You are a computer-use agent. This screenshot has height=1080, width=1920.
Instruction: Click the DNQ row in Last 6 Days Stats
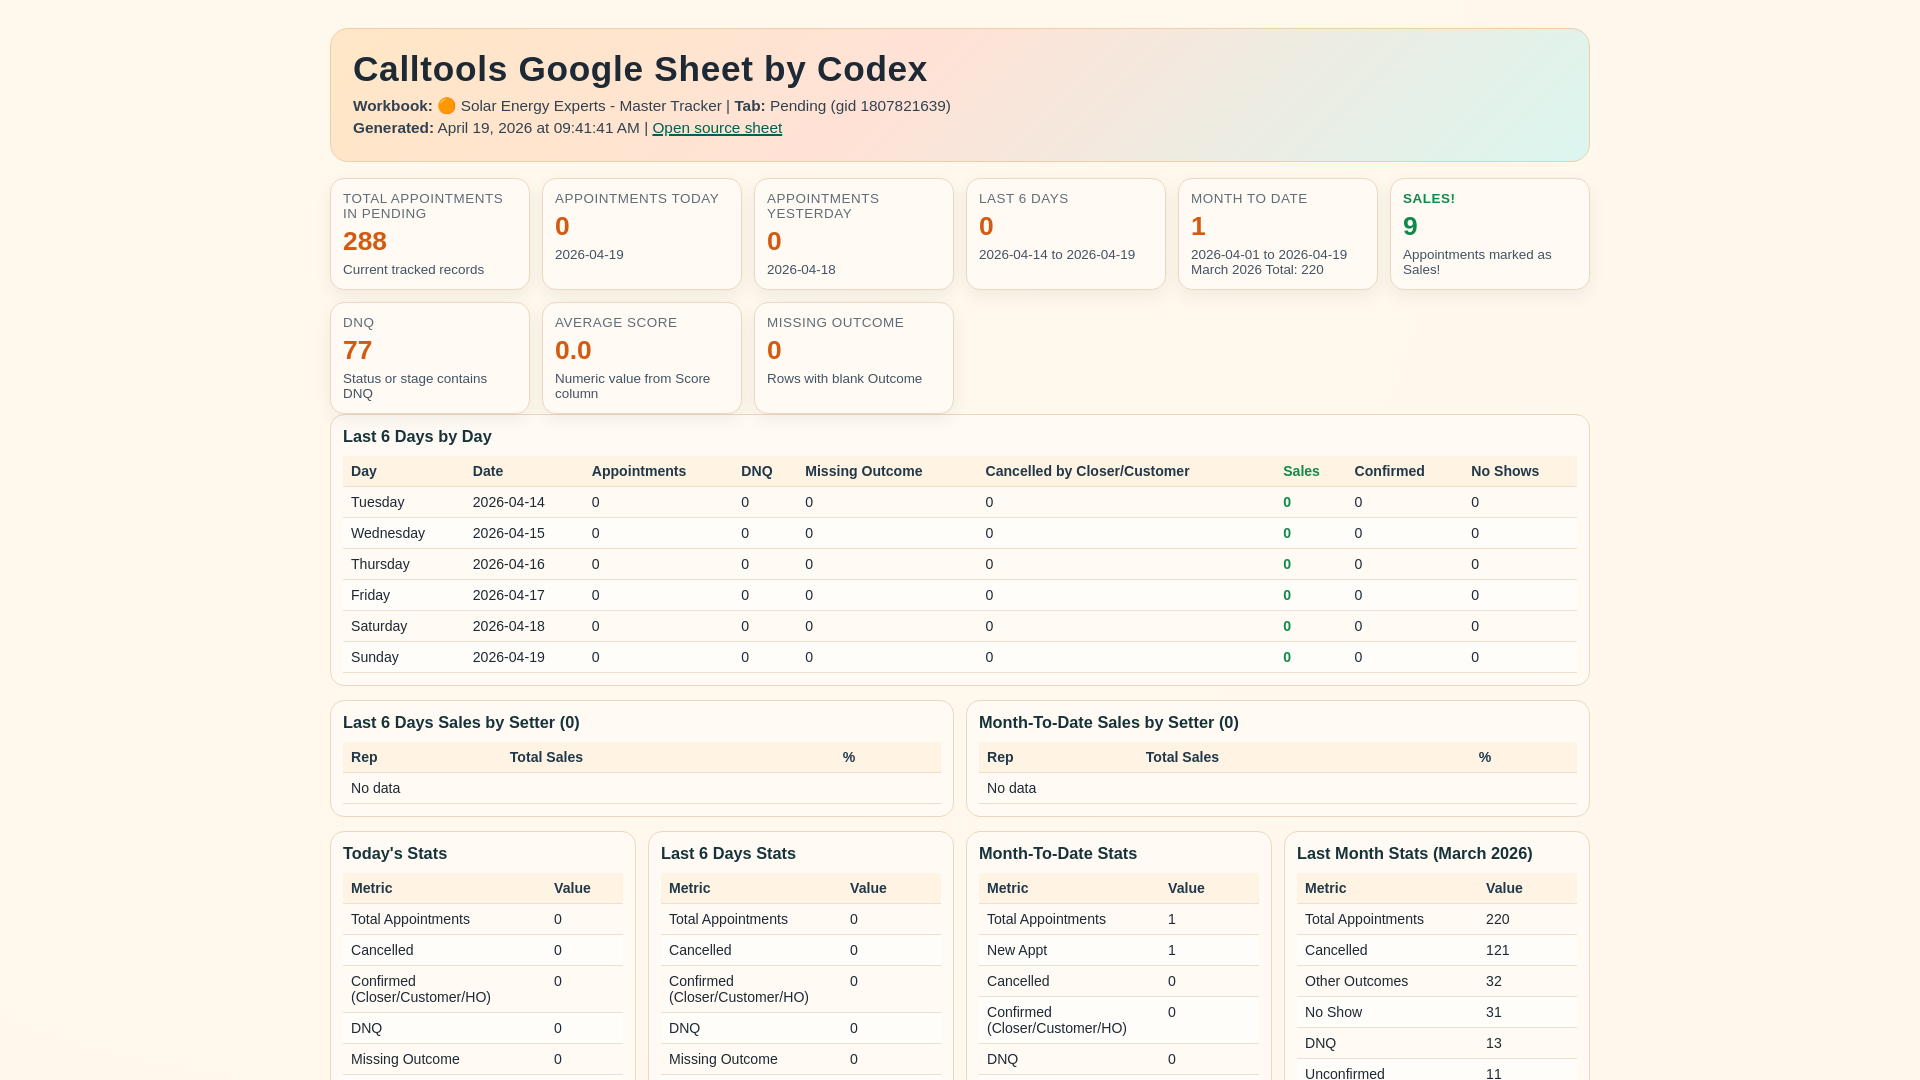pos(801,1028)
